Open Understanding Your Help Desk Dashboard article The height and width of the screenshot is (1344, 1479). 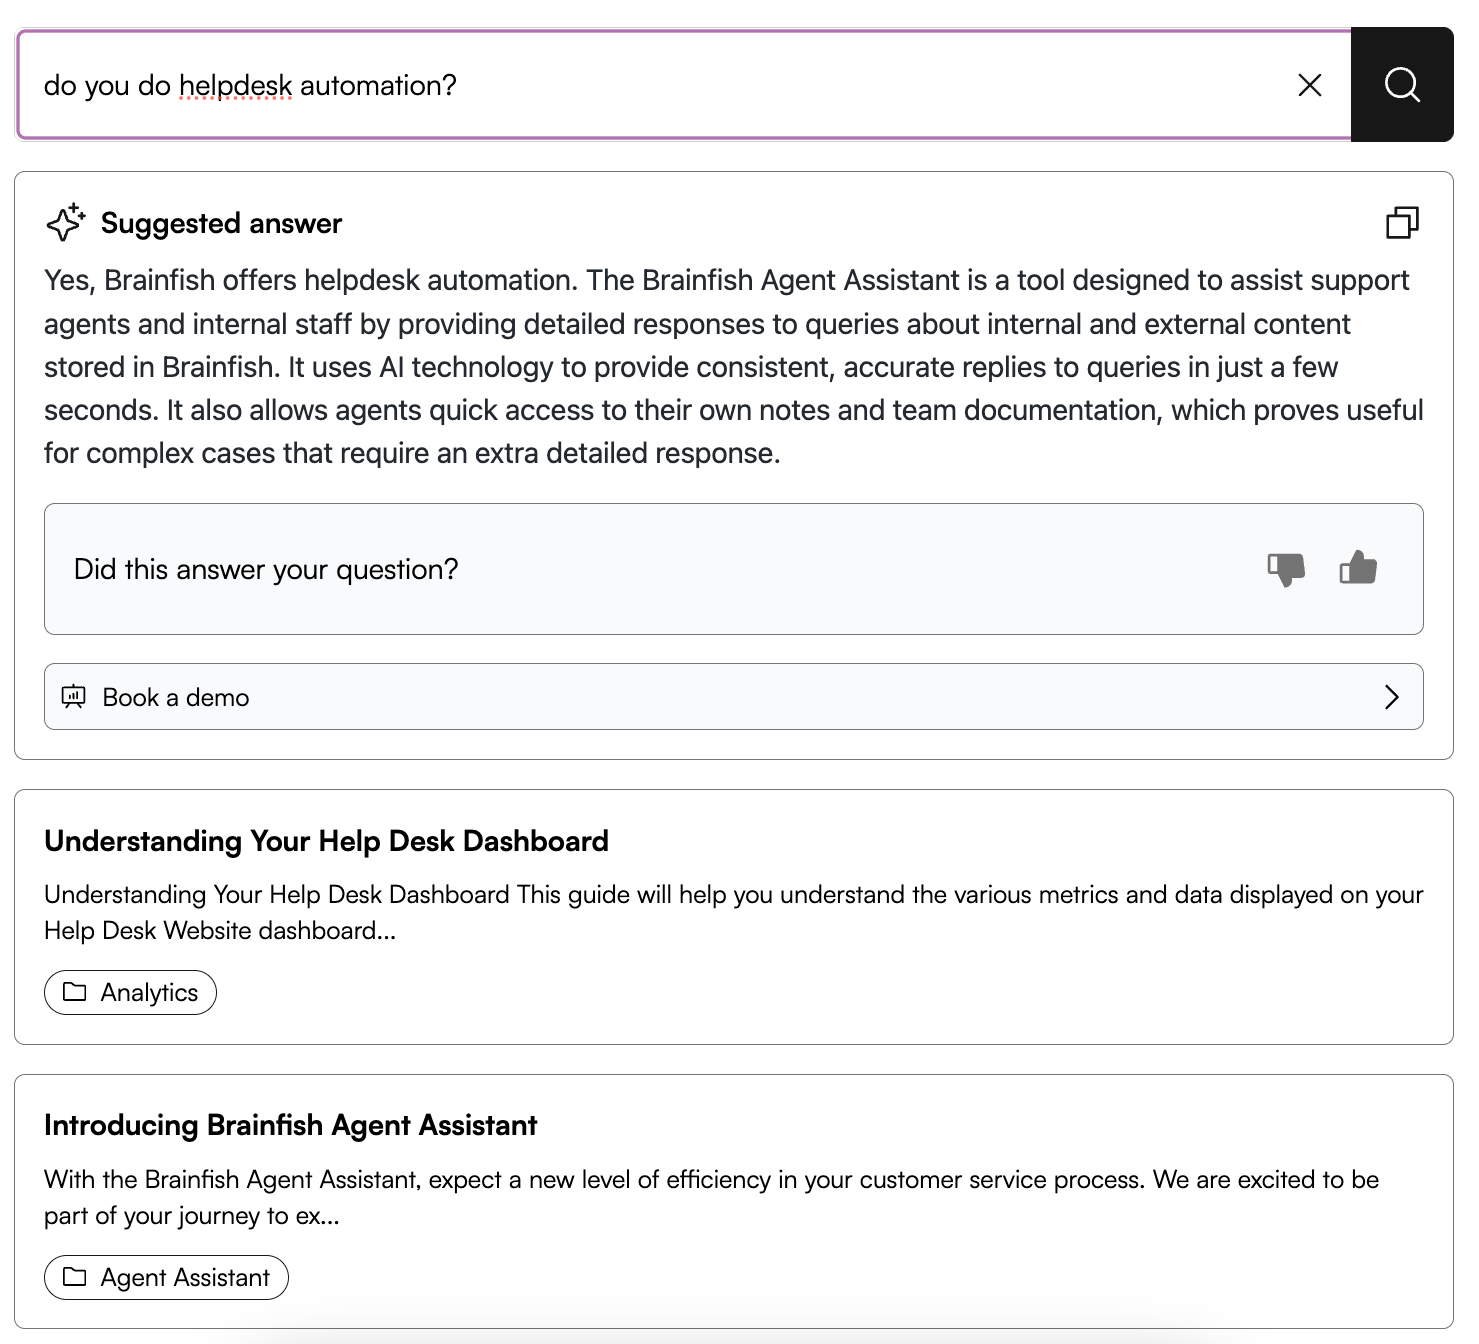326,841
